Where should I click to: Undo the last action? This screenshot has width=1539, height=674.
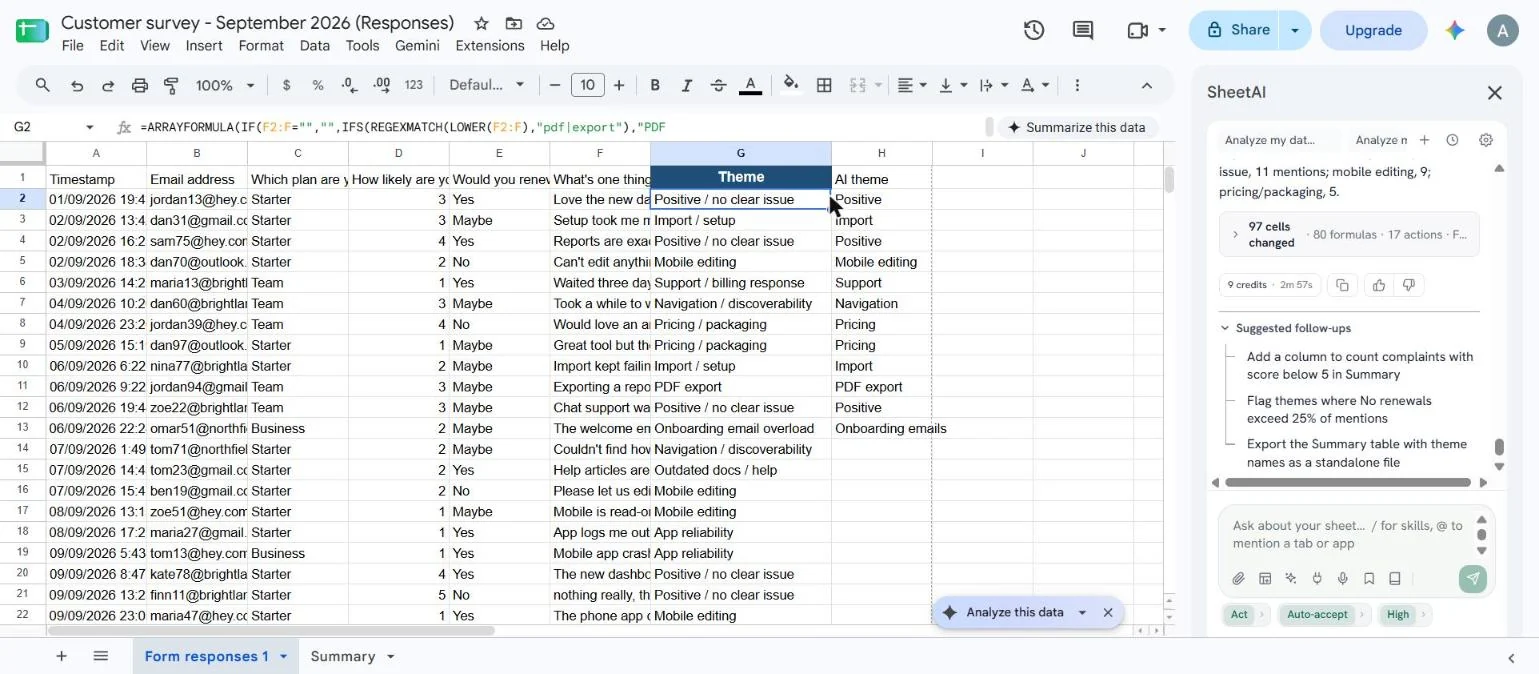[77, 85]
